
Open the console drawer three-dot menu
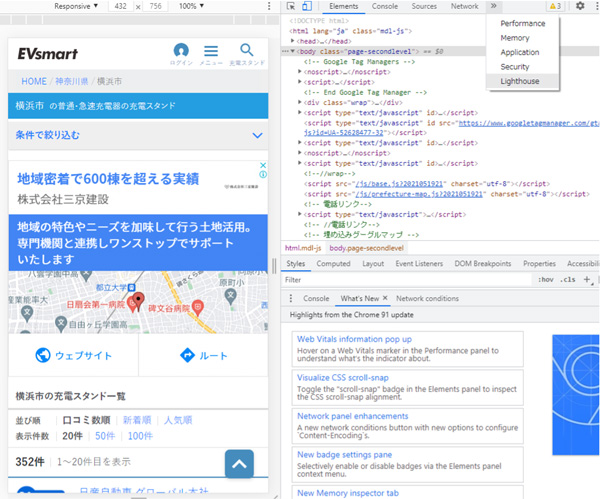coord(291,298)
